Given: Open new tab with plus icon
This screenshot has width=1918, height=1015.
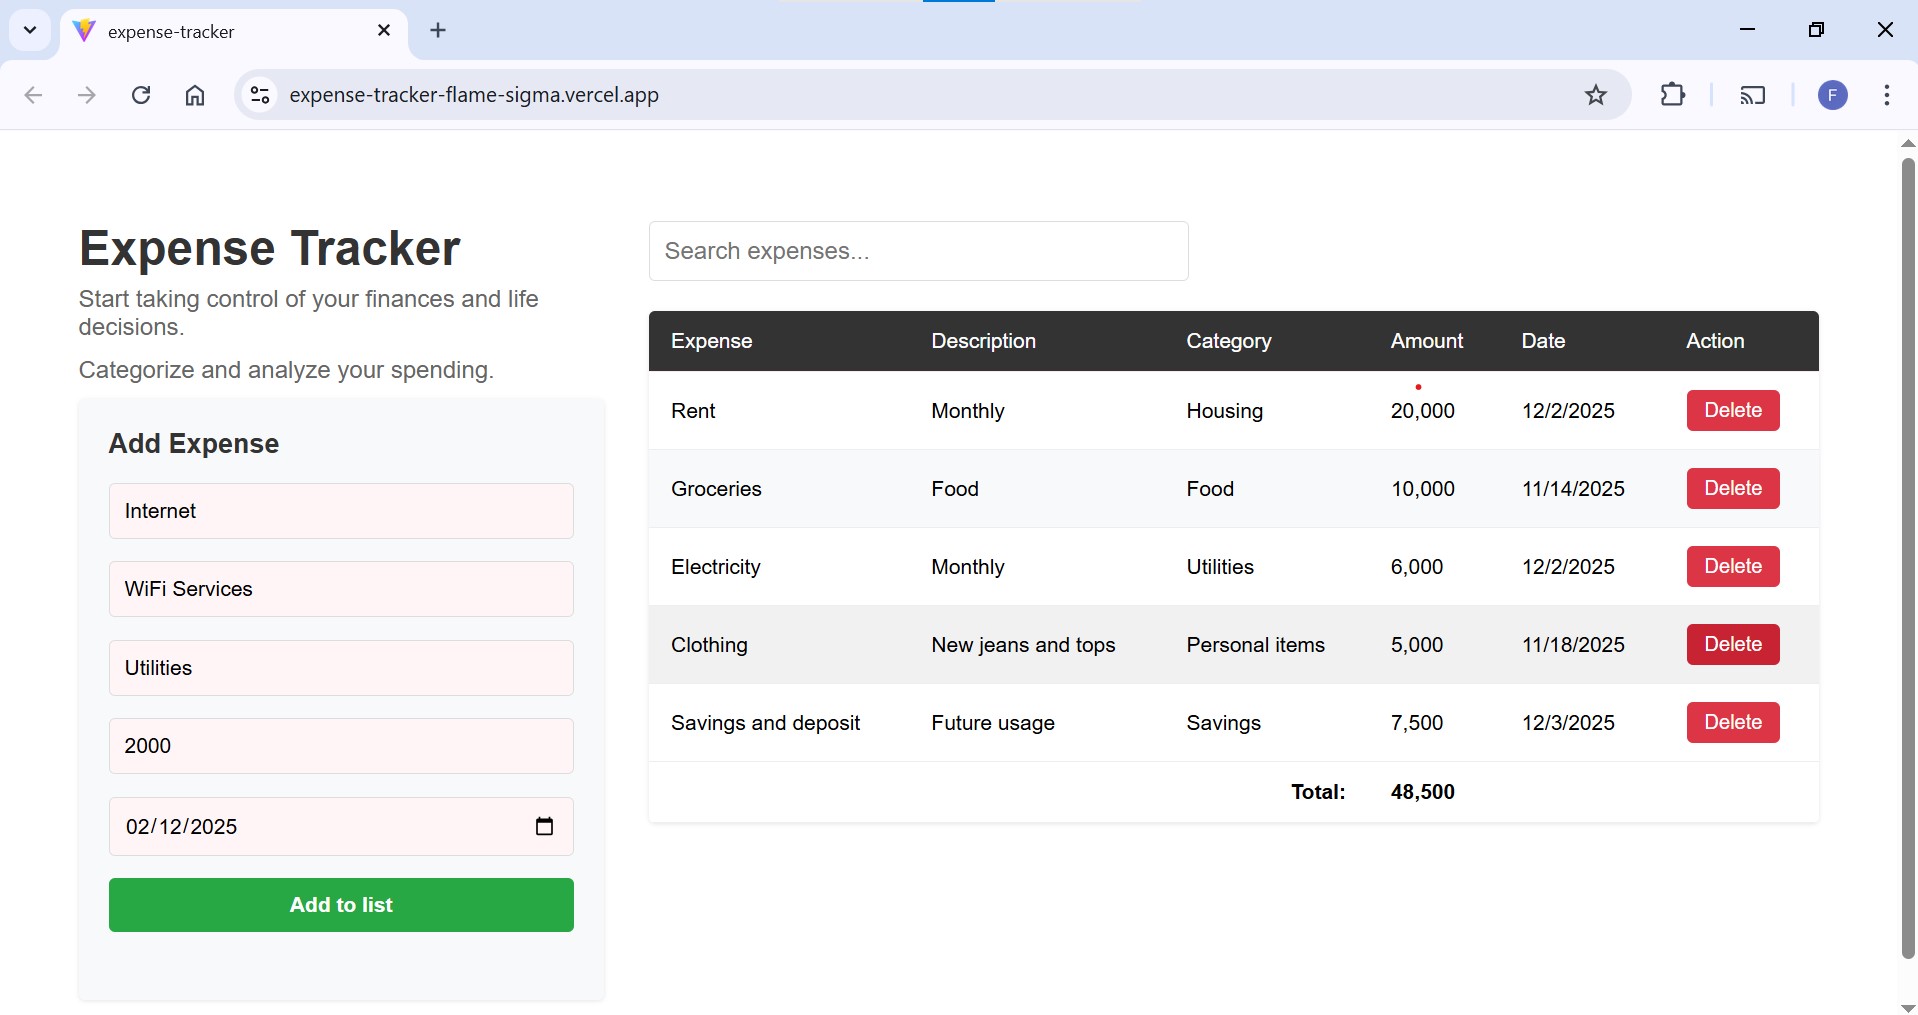Looking at the screenshot, I should pos(438,30).
